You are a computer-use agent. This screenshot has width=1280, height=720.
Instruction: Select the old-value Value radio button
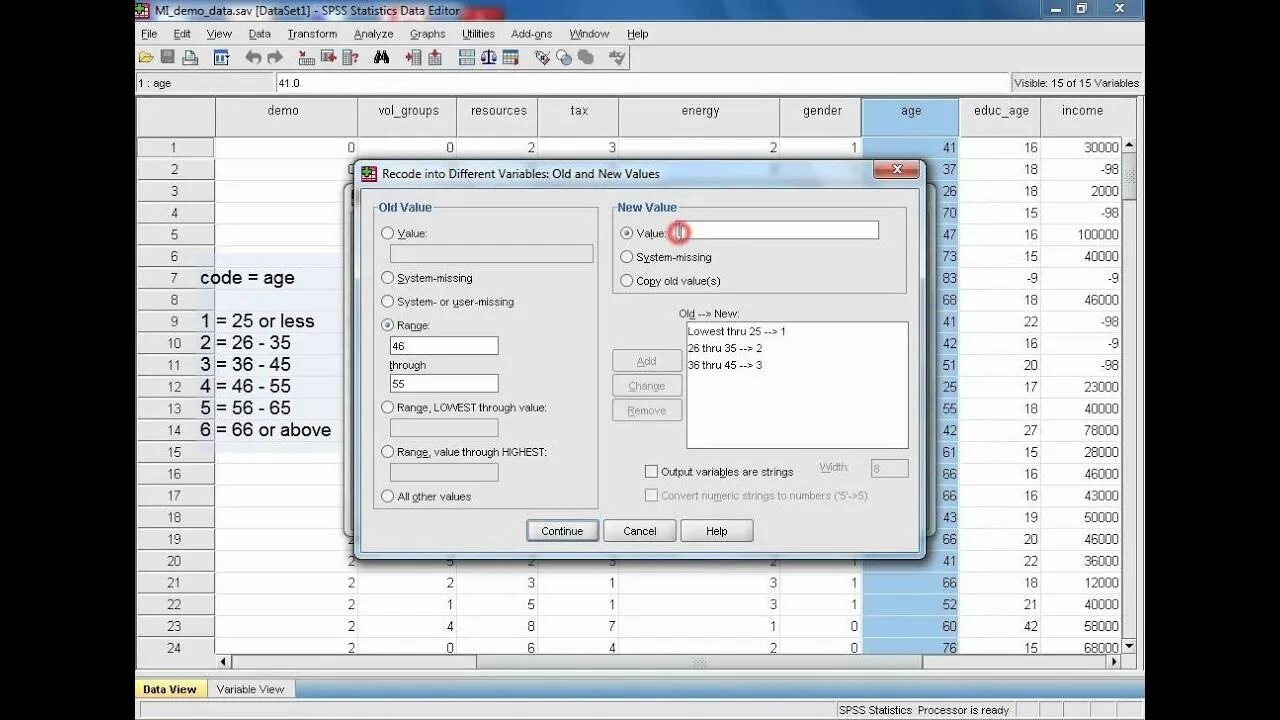click(x=388, y=233)
